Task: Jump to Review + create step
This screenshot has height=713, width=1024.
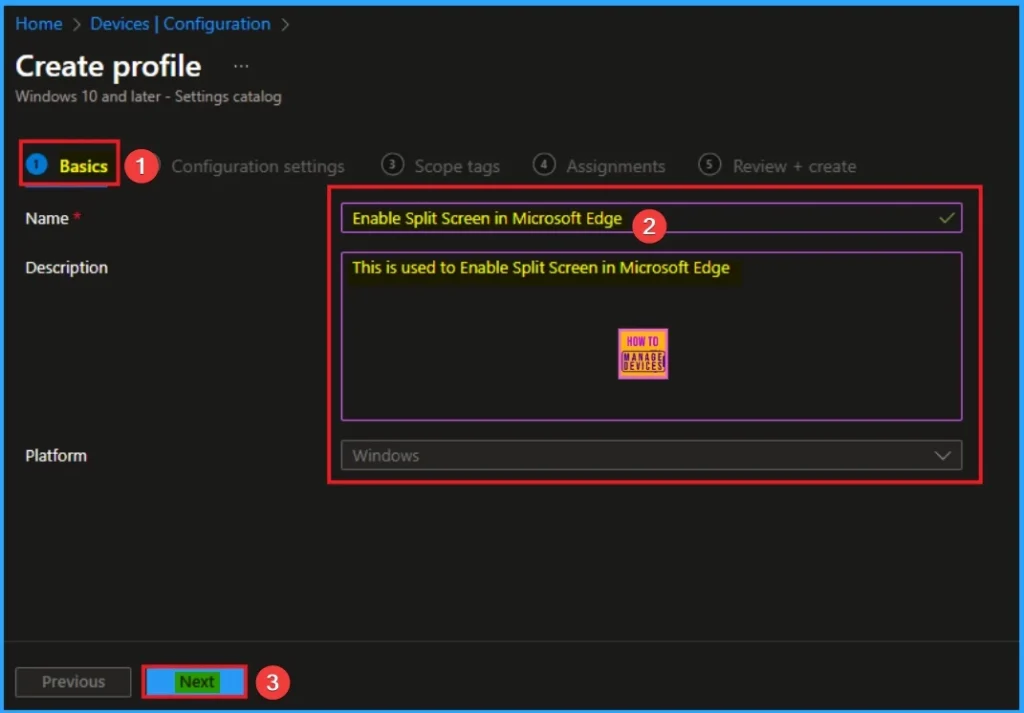Action: click(x=777, y=166)
